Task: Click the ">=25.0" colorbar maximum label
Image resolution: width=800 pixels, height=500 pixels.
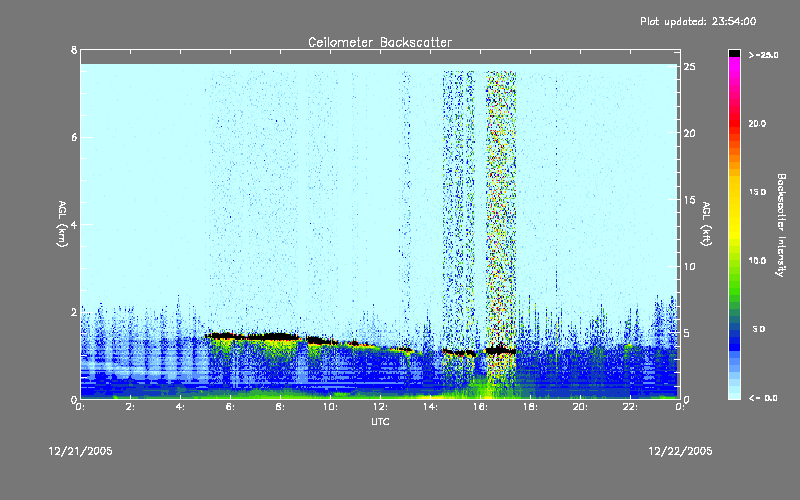Action: click(x=763, y=55)
